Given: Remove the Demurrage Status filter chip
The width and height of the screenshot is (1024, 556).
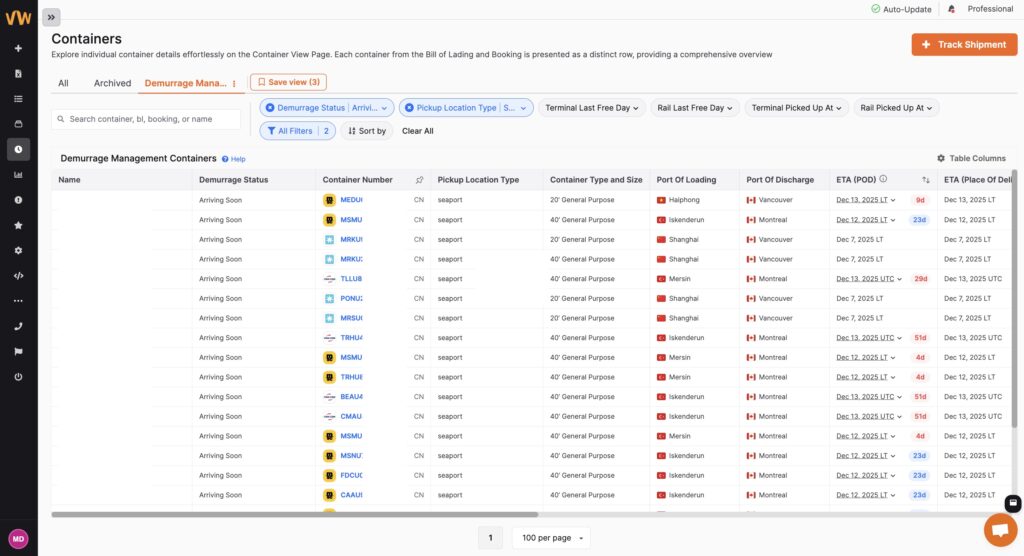Looking at the screenshot, I should click(x=270, y=108).
